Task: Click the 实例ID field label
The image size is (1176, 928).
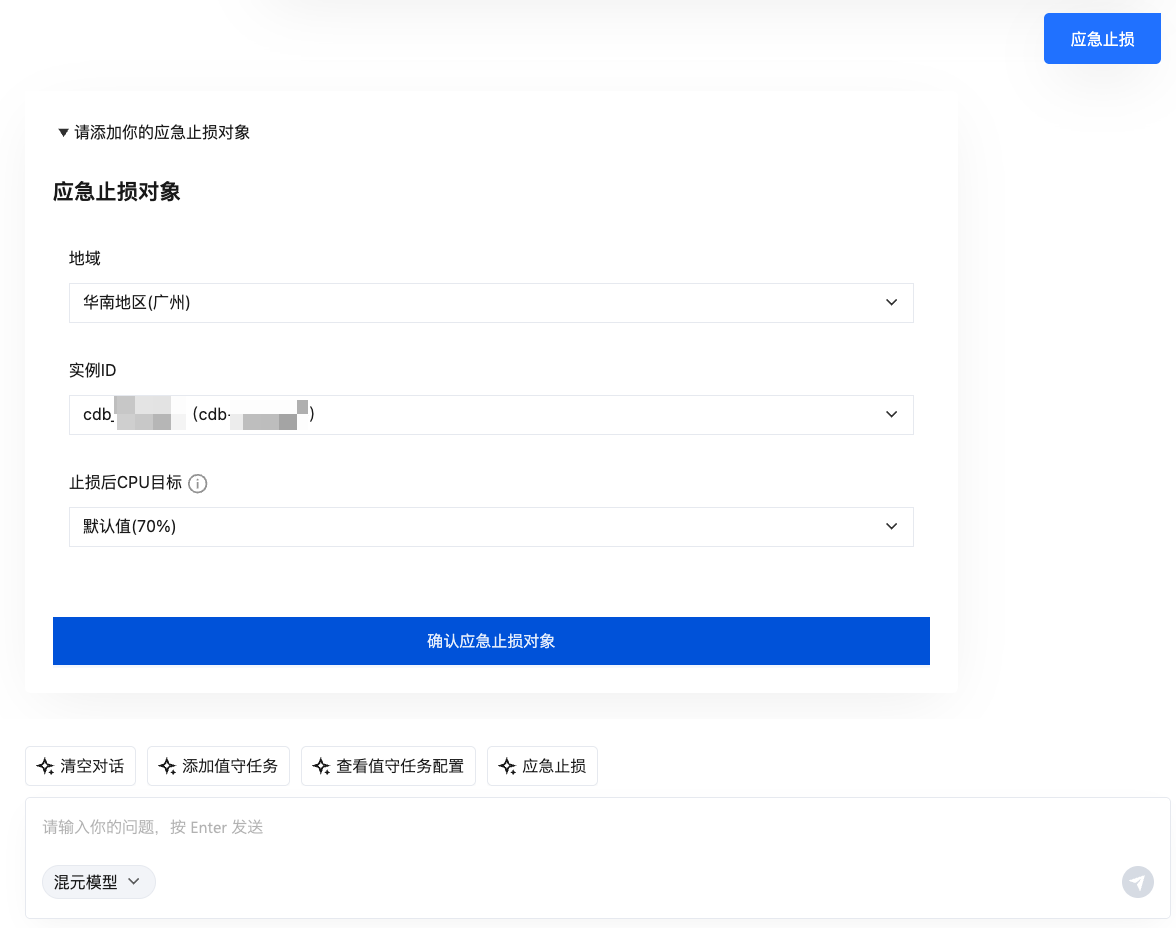Action: (93, 371)
